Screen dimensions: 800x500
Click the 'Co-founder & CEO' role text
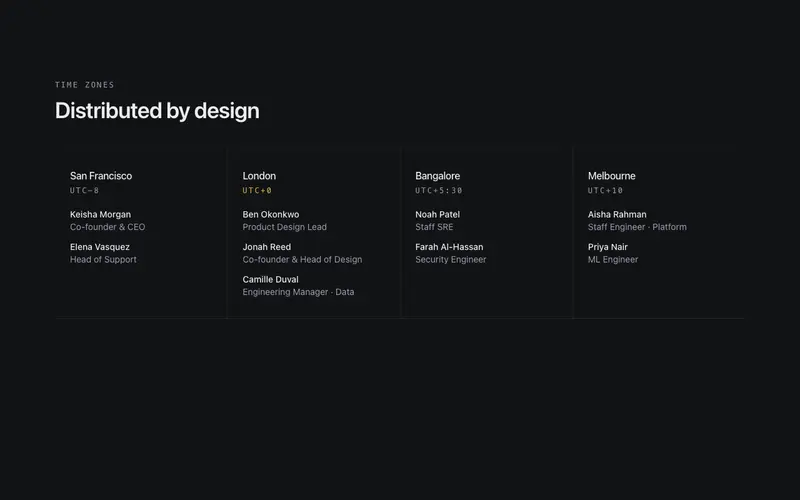pos(108,227)
